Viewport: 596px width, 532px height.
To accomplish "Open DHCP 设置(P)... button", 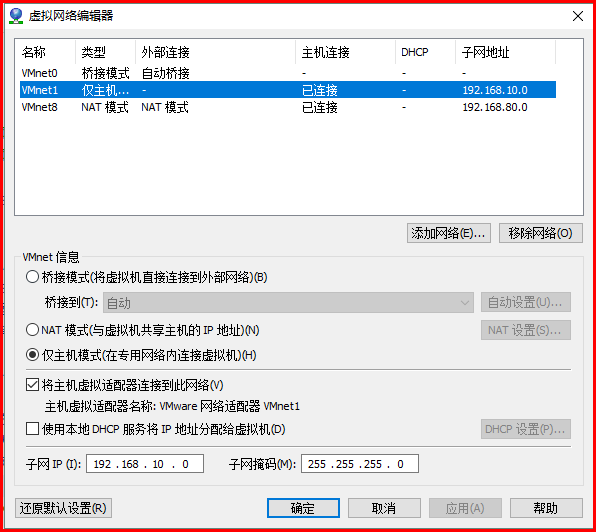I will point(526,429).
